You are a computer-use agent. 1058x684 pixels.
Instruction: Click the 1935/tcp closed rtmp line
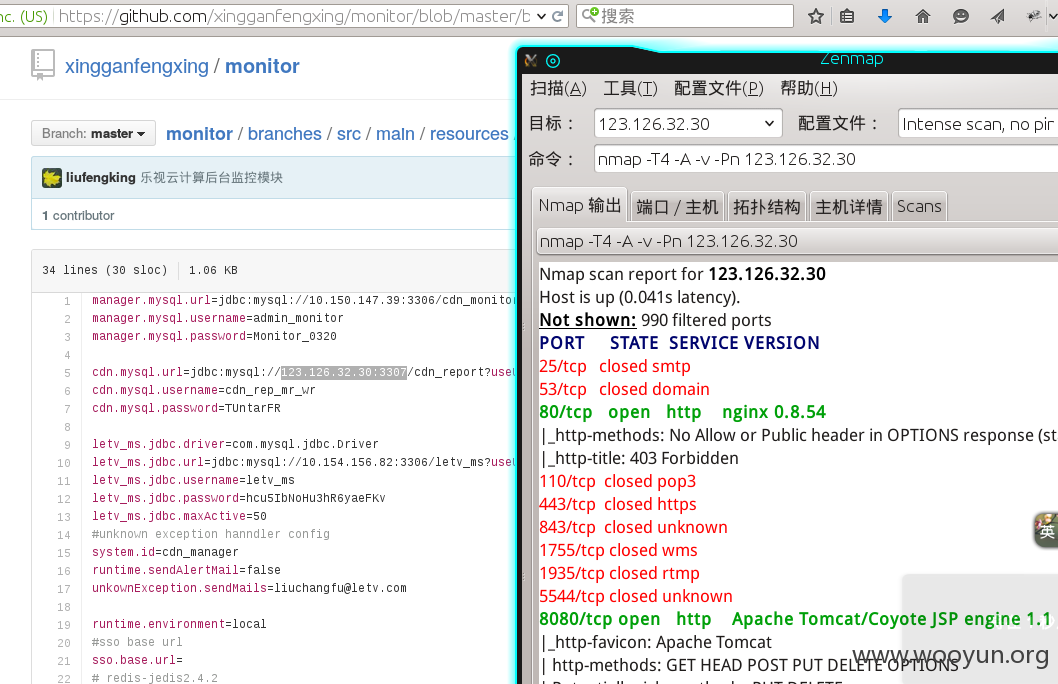619,573
